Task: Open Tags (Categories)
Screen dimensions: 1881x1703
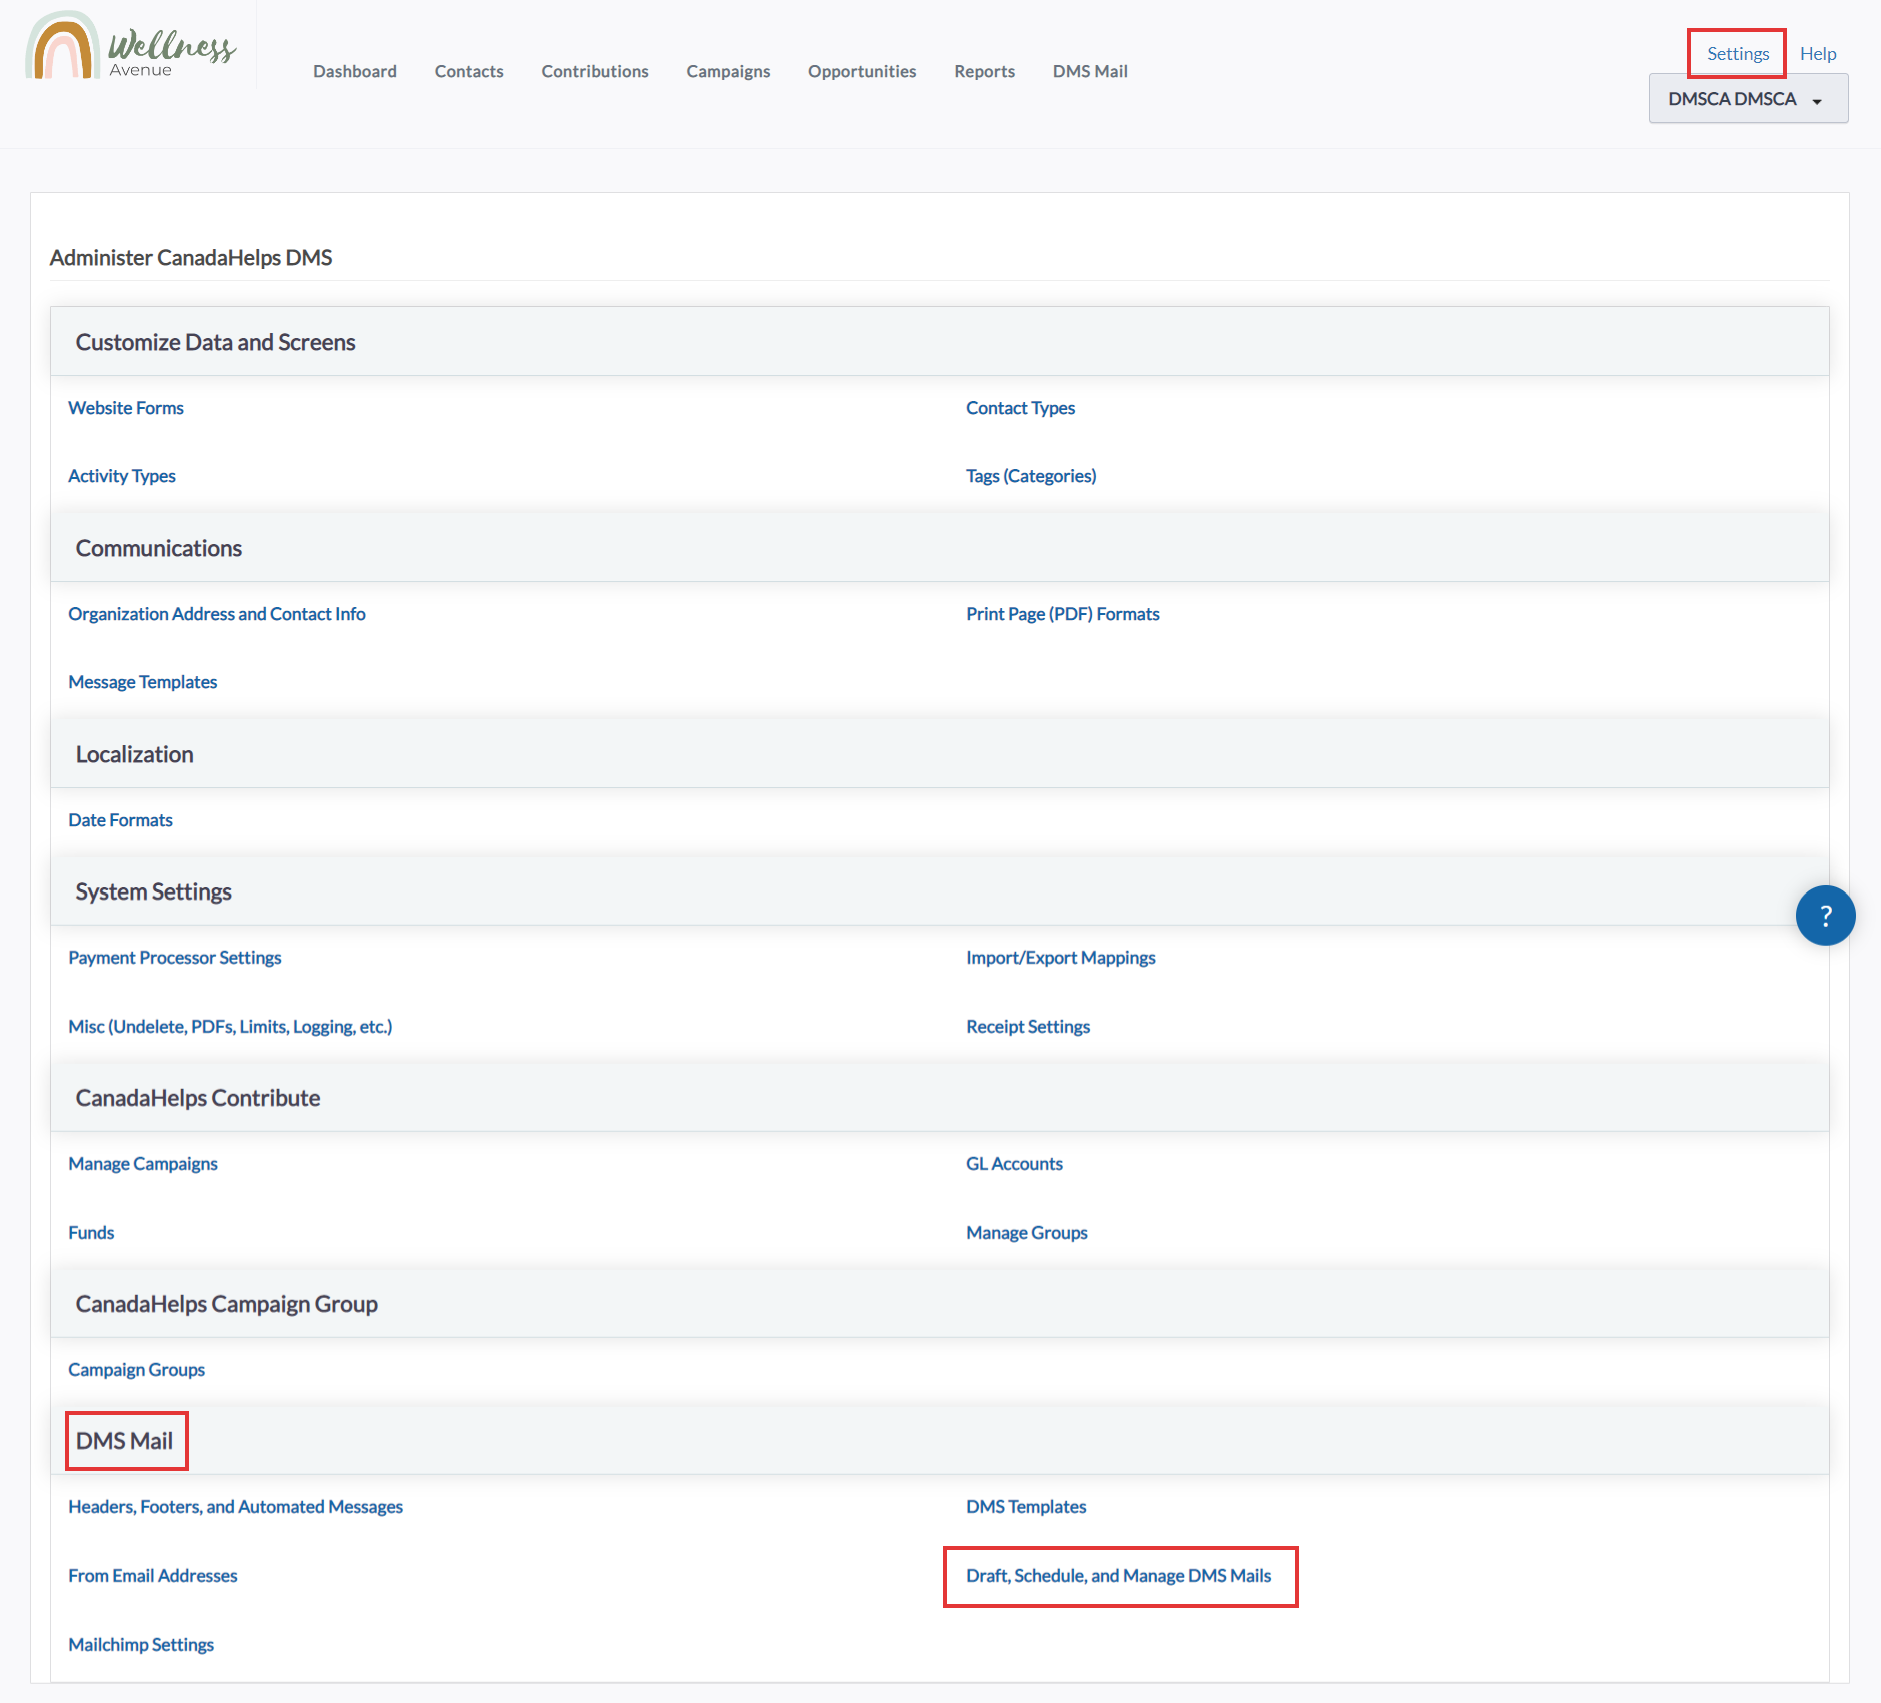Action: pos(1031,476)
